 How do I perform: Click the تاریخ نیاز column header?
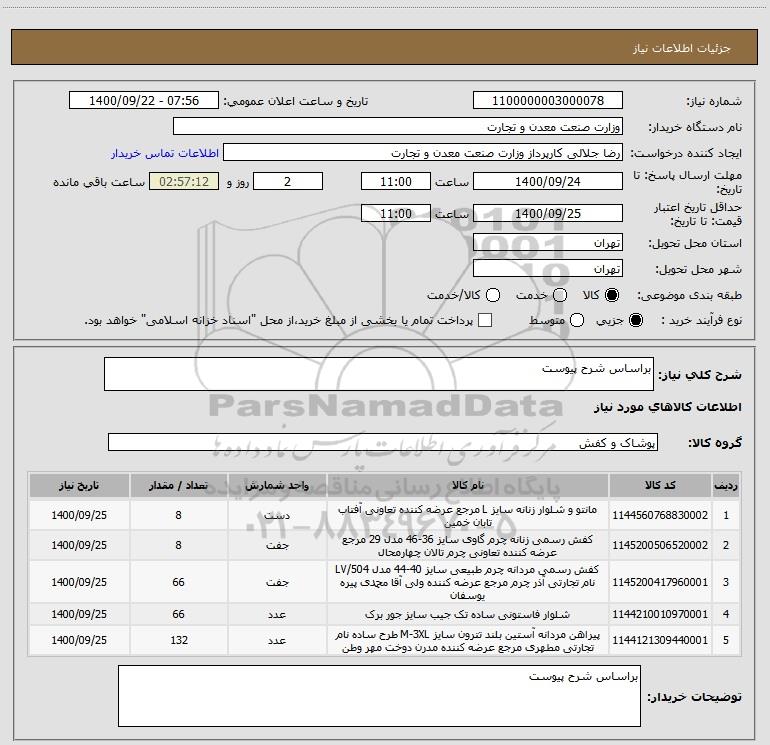pyautogui.click(x=79, y=485)
